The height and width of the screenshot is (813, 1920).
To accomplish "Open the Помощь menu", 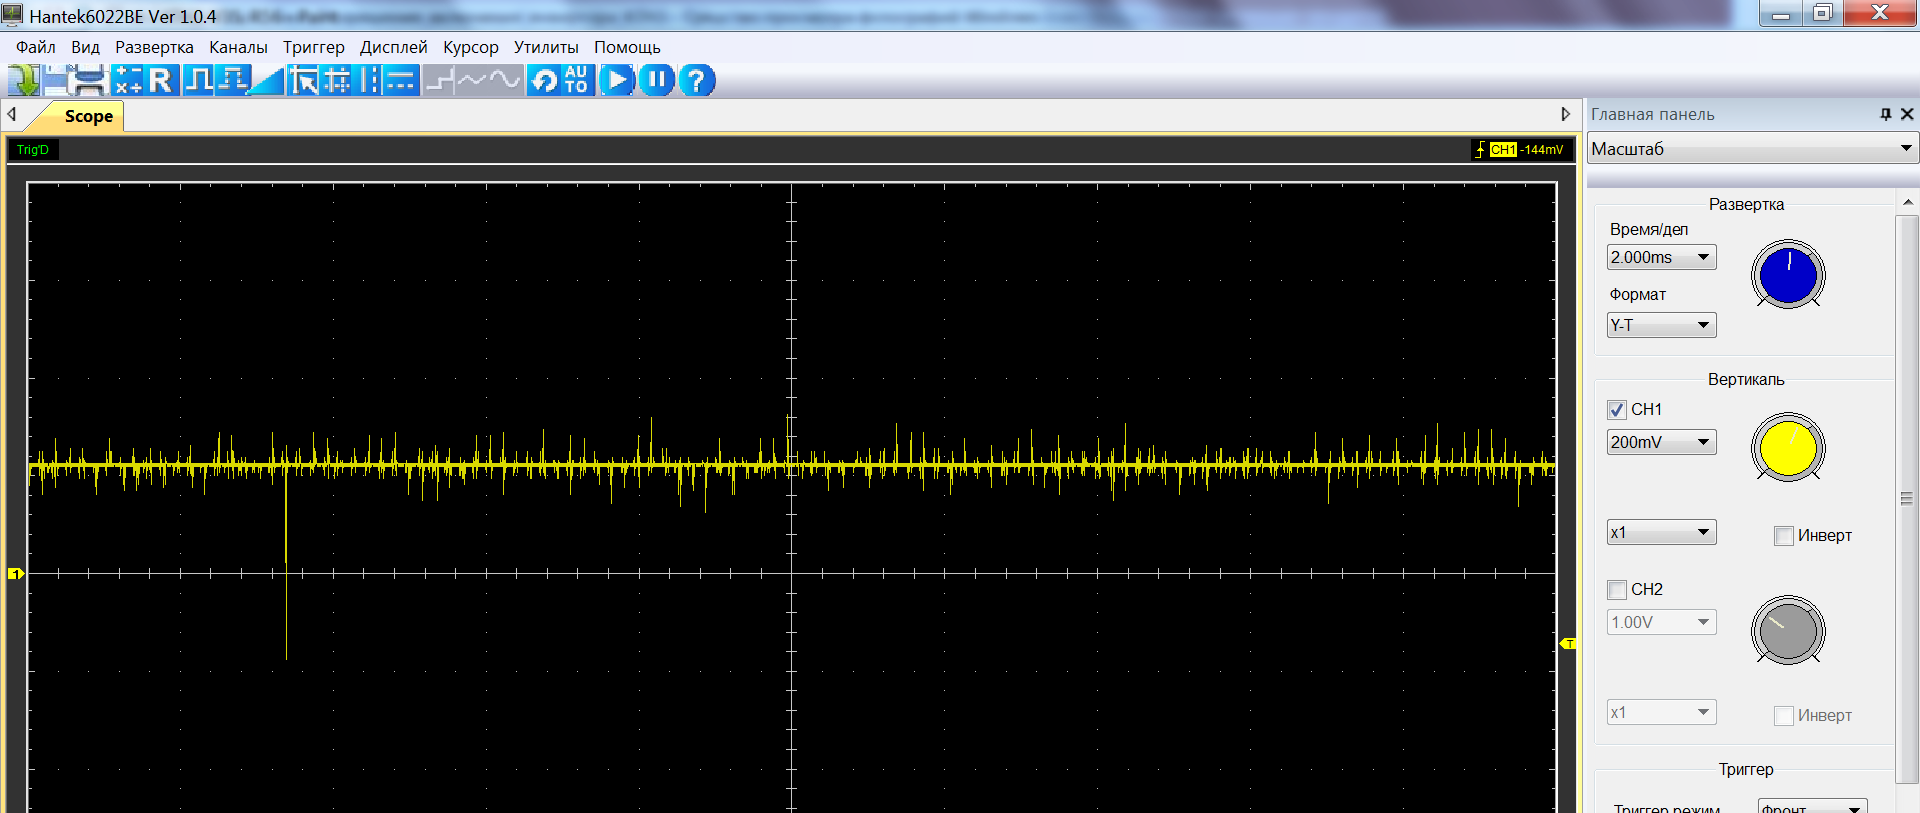I will pos(627,47).
